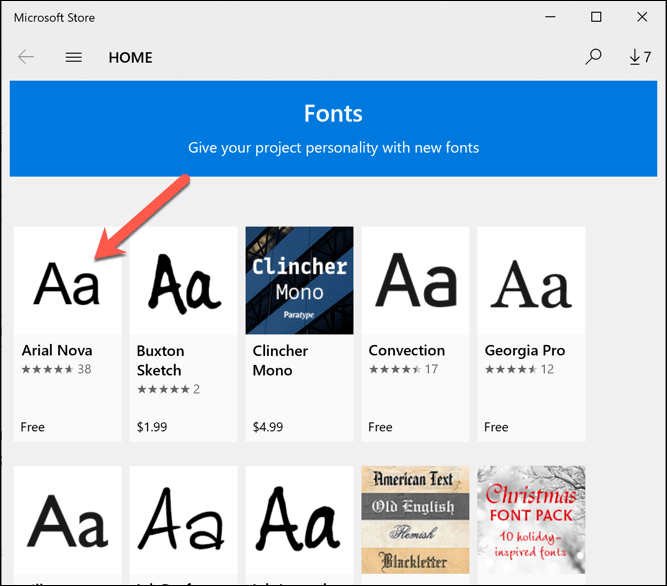Open the search magnifier icon
Image resolution: width=667 pixels, height=586 pixels.
[x=593, y=57]
